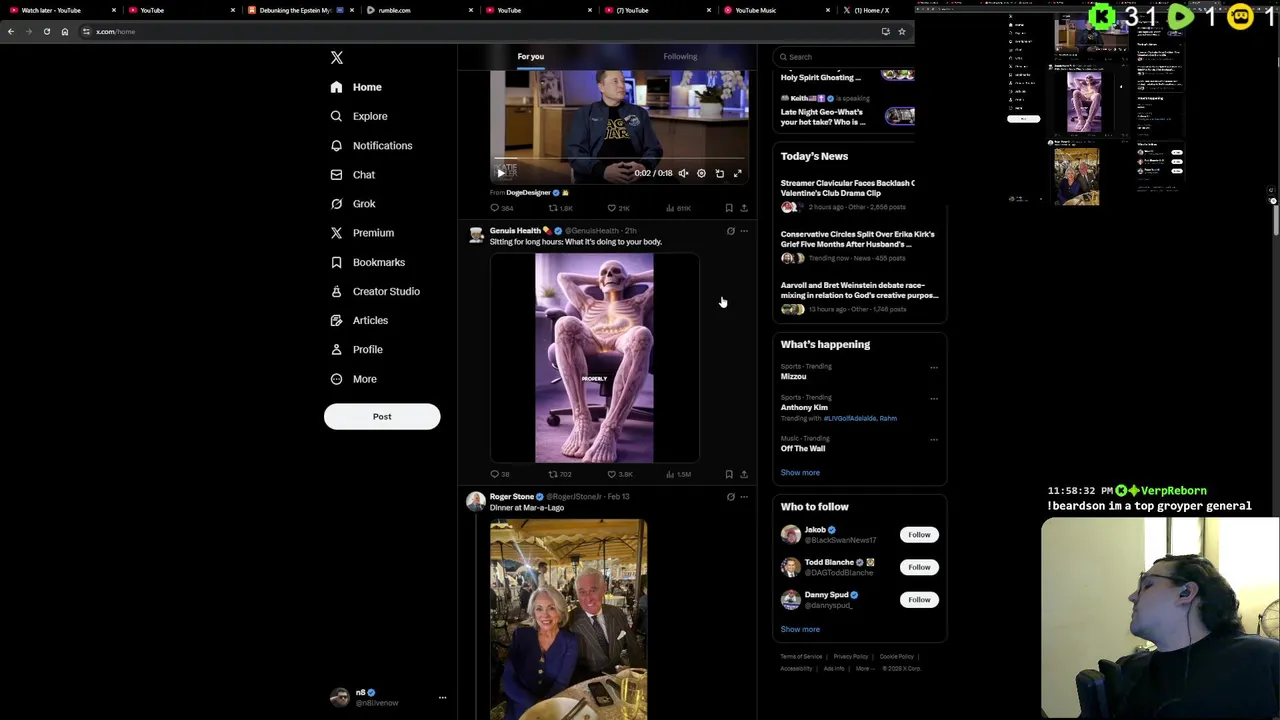Open more options for Mizzou trend
Screen dimensions: 1280x720
pos(934,367)
